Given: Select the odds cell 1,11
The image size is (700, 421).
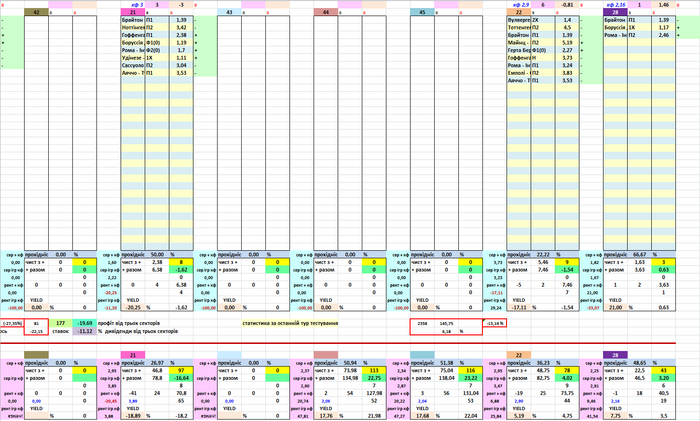Looking at the screenshot, I should [181, 58].
